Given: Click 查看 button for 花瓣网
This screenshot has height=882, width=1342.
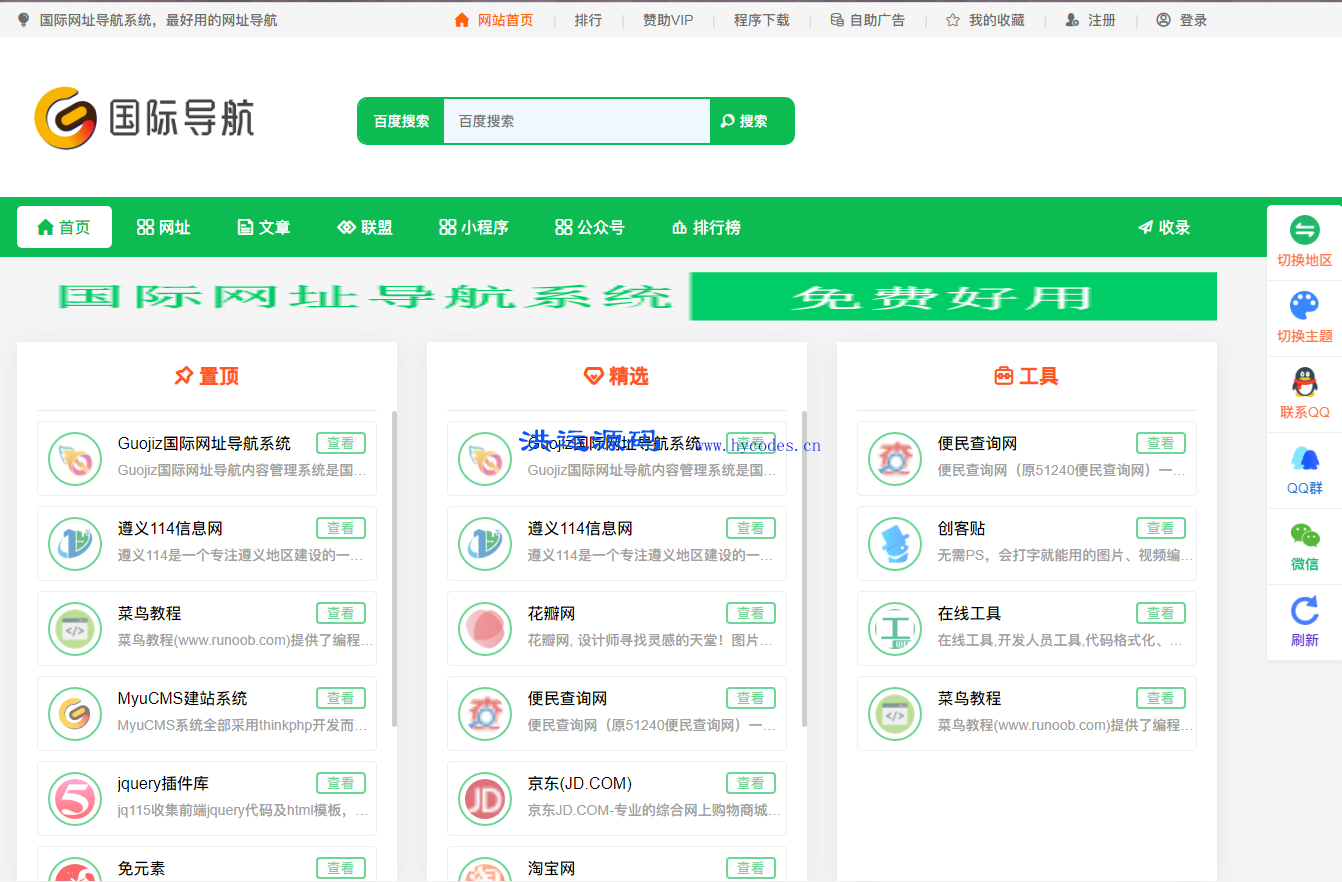Looking at the screenshot, I should (751, 613).
